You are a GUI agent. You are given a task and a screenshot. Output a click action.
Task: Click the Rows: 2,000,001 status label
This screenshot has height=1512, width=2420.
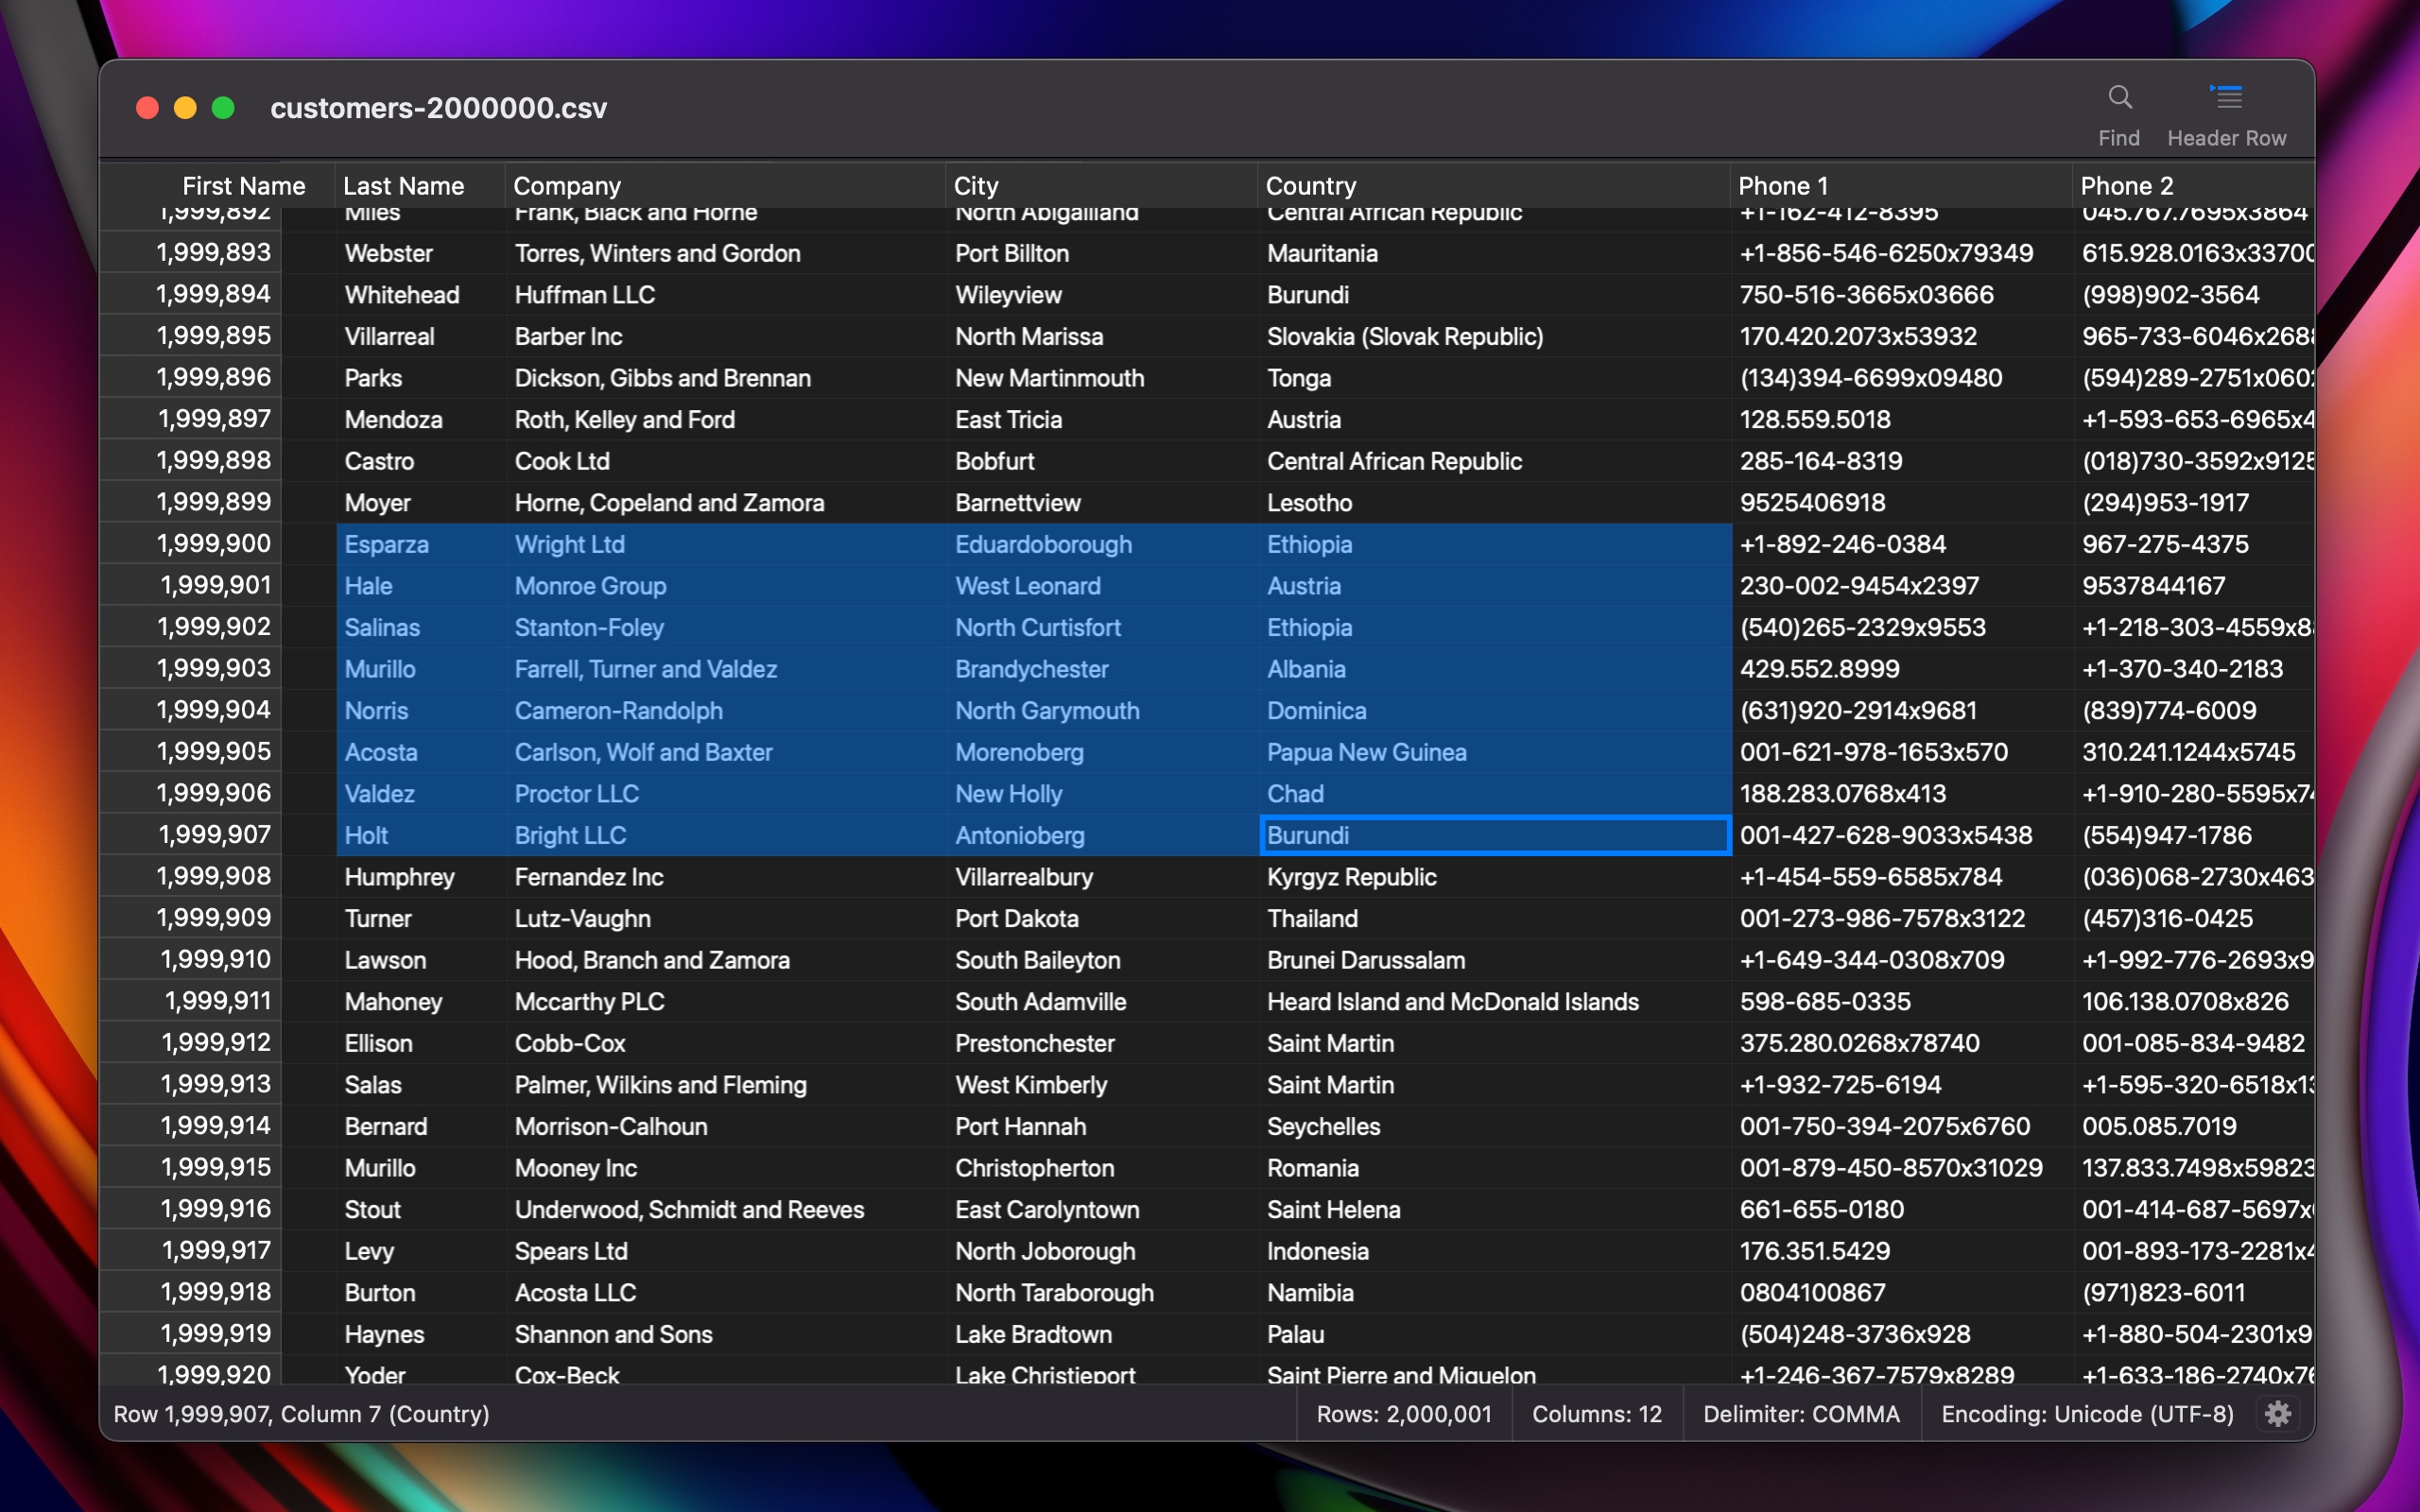pos(1403,1414)
